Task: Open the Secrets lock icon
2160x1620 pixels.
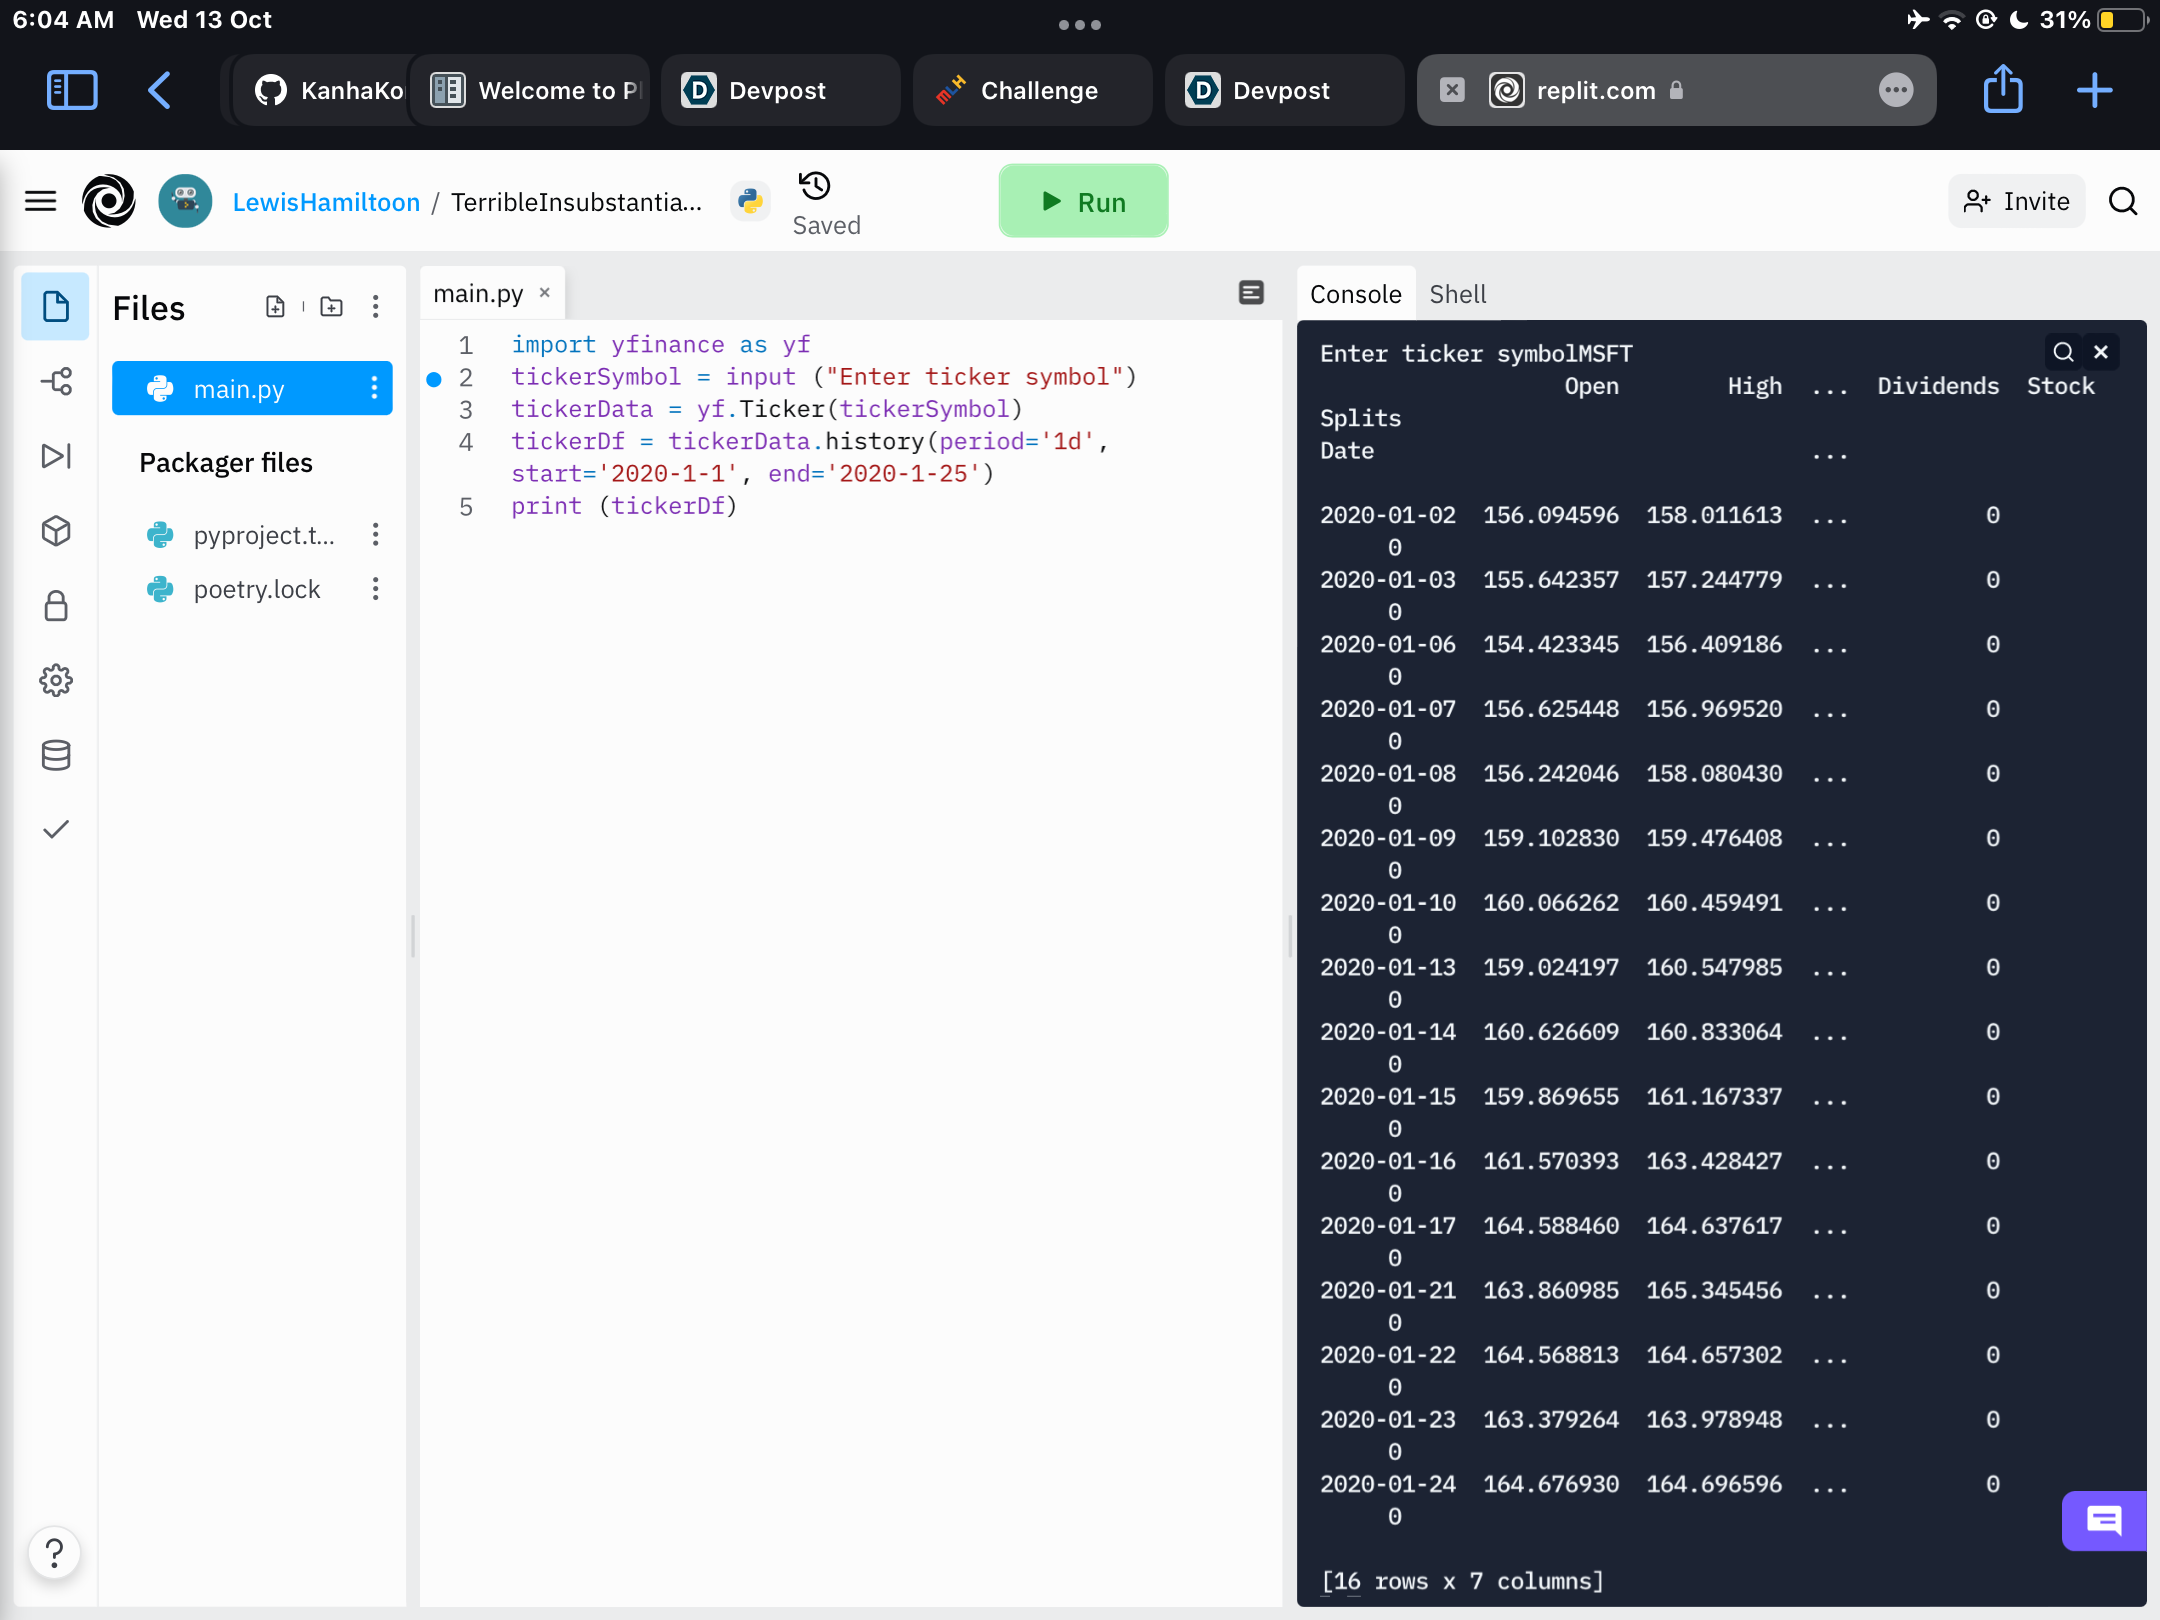Action: click(56, 605)
